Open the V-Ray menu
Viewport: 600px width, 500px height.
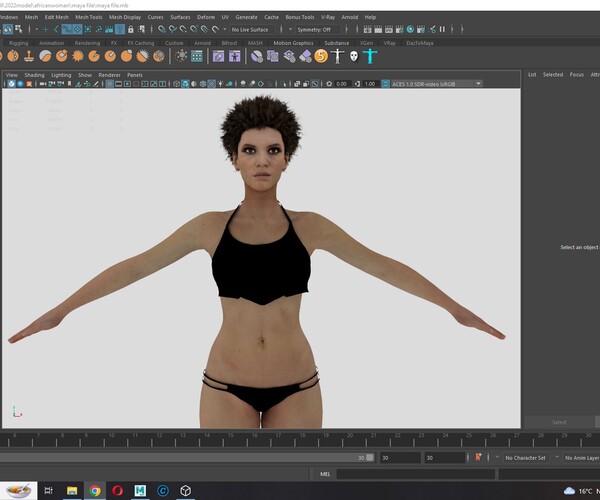[x=328, y=17]
